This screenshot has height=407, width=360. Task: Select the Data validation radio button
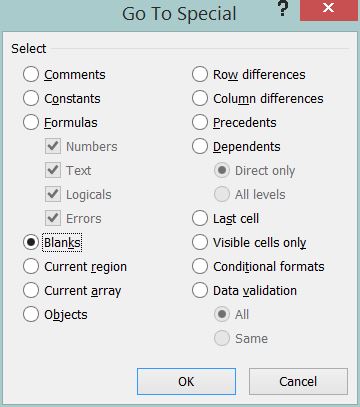(x=200, y=290)
